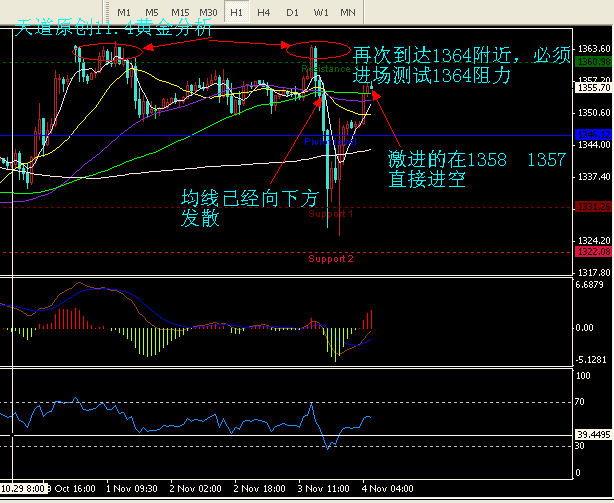Switch to MN monthly timeframe
The width and height of the screenshot is (614, 503).
click(347, 11)
